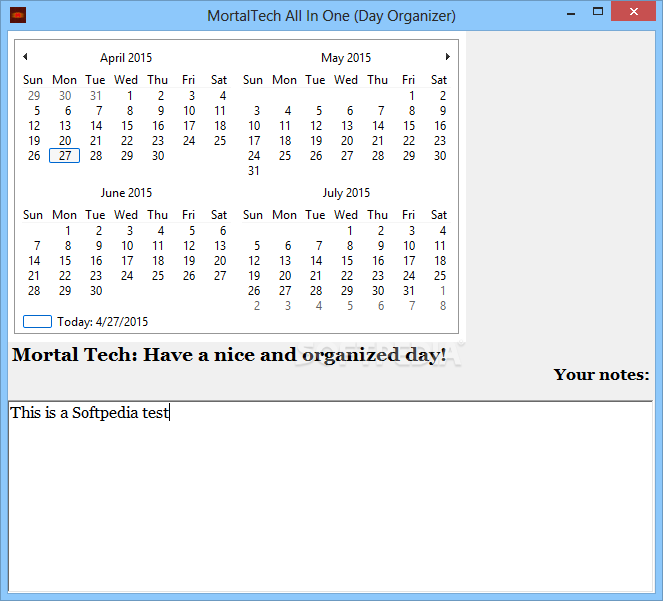Open the May 2015 month header
This screenshot has width=663, height=601.
click(x=346, y=58)
